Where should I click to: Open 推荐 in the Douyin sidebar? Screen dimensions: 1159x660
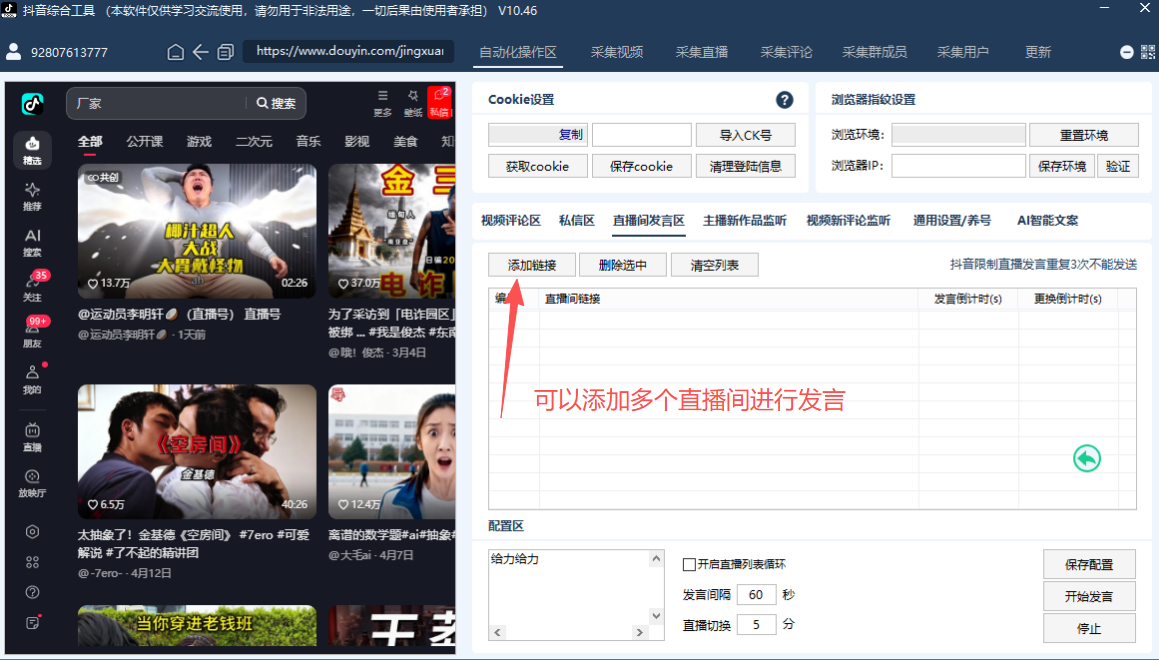(x=32, y=197)
